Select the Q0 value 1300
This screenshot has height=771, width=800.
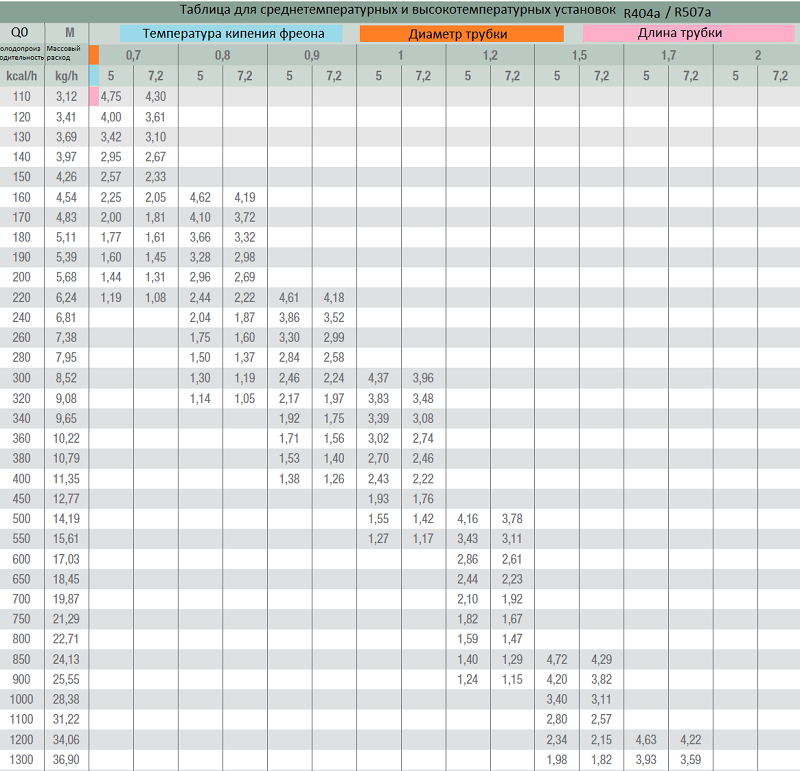(21, 759)
